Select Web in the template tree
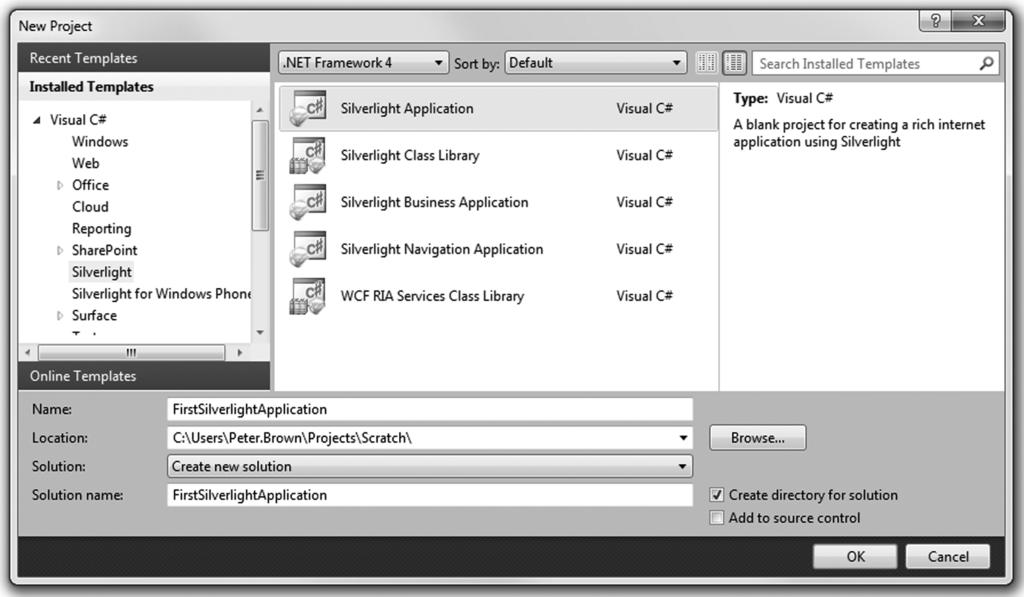This screenshot has height=597, width=1024. 86,163
